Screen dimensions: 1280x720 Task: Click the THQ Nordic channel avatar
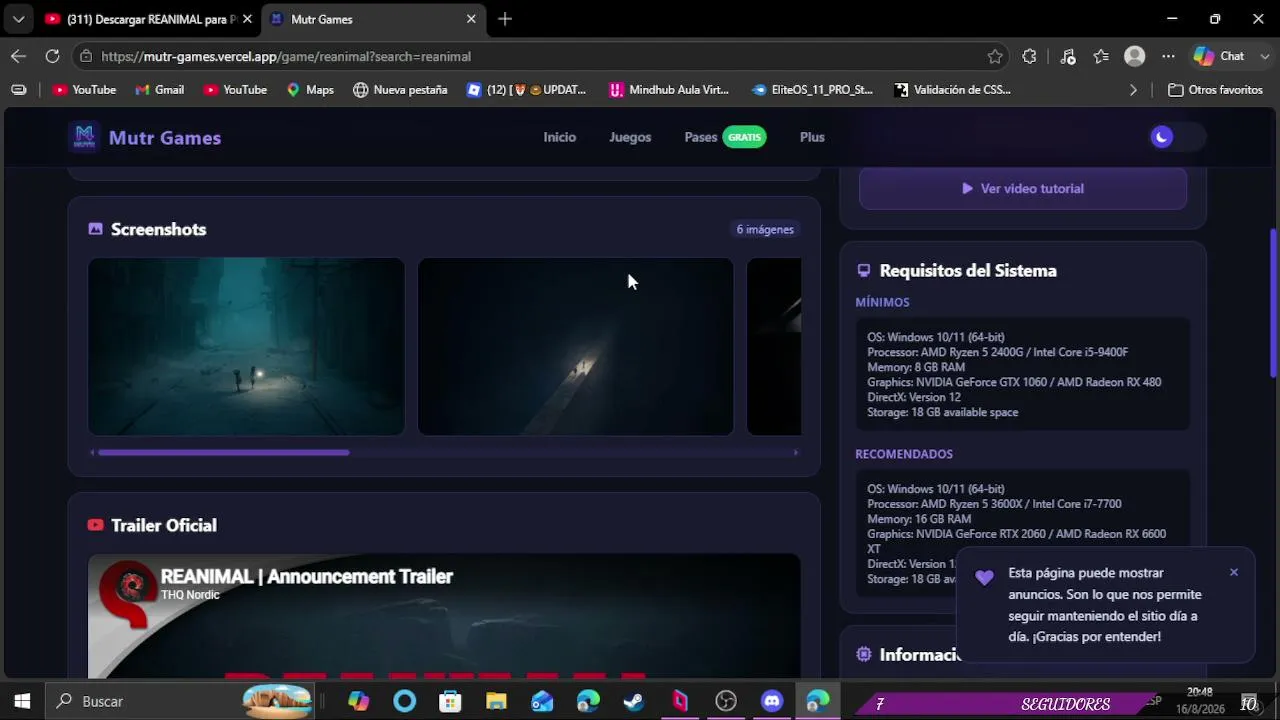click(129, 586)
